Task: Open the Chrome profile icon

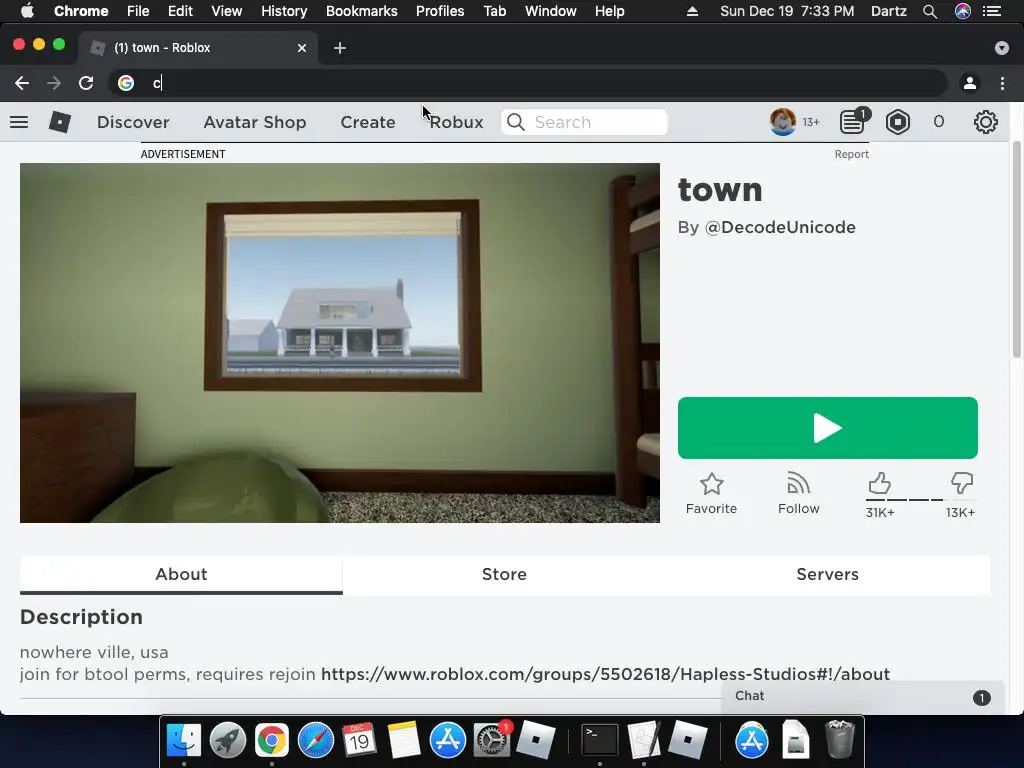Action: (970, 83)
